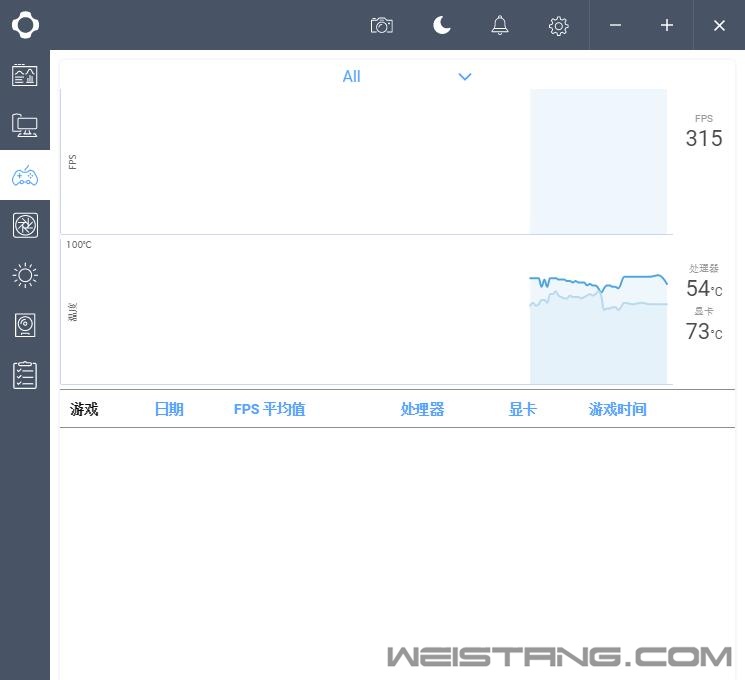Take a screenshot with the camera icon
The height and width of the screenshot is (680, 745).
(x=382, y=26)
